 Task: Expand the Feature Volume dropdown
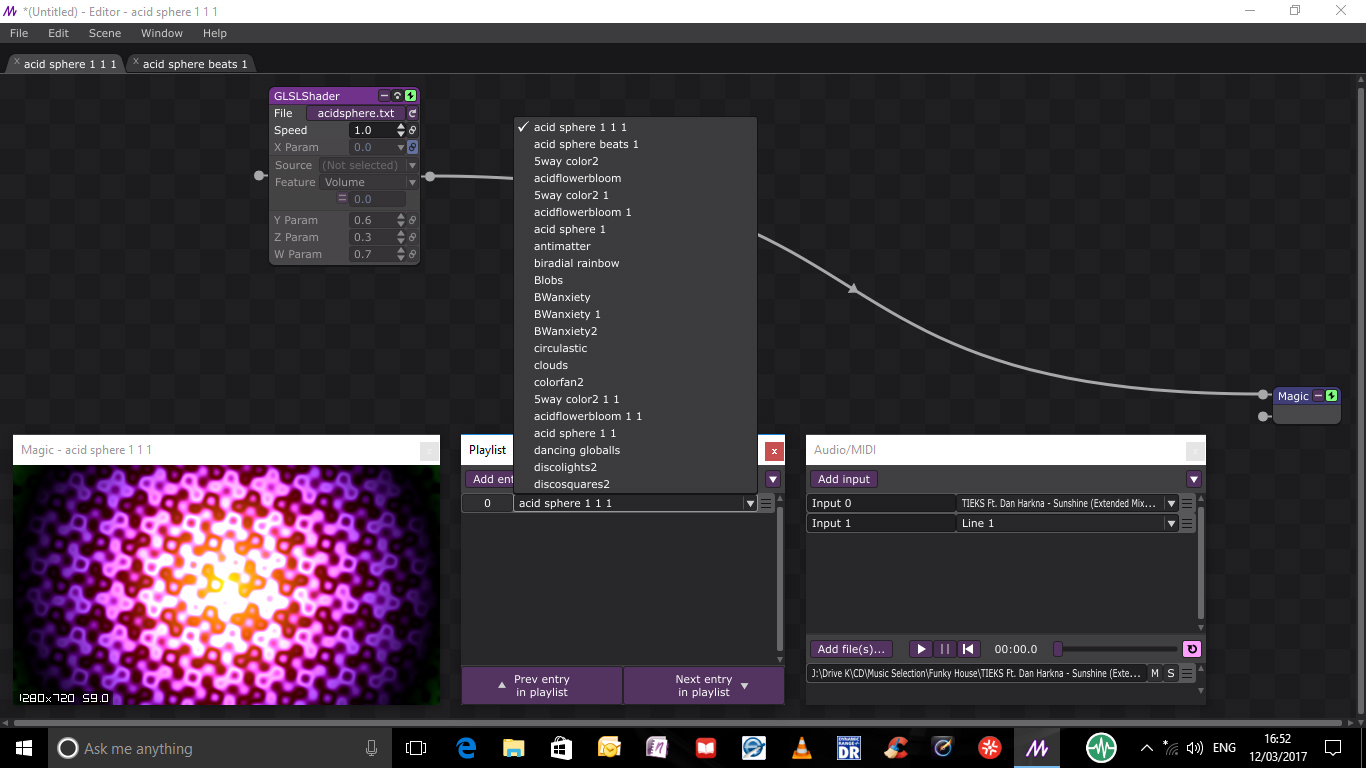[369, 183]
